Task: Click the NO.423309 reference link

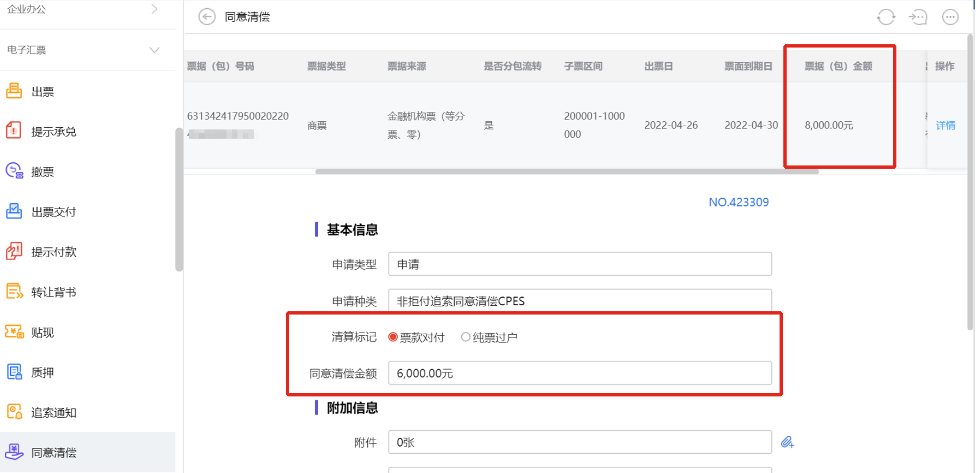Action: click(x=738, y=202)
